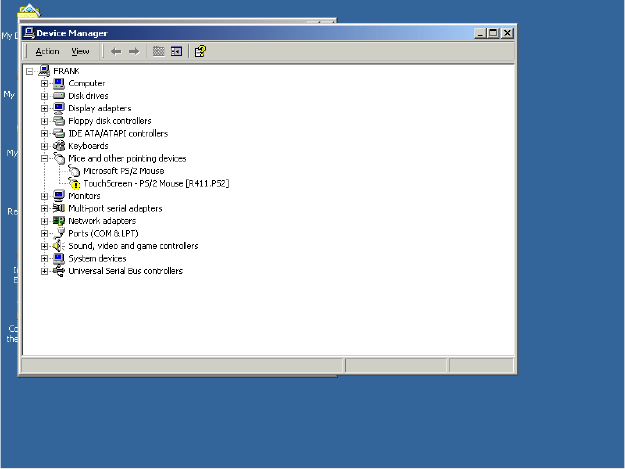Close the Device Manager window

[x=507, y=33]
